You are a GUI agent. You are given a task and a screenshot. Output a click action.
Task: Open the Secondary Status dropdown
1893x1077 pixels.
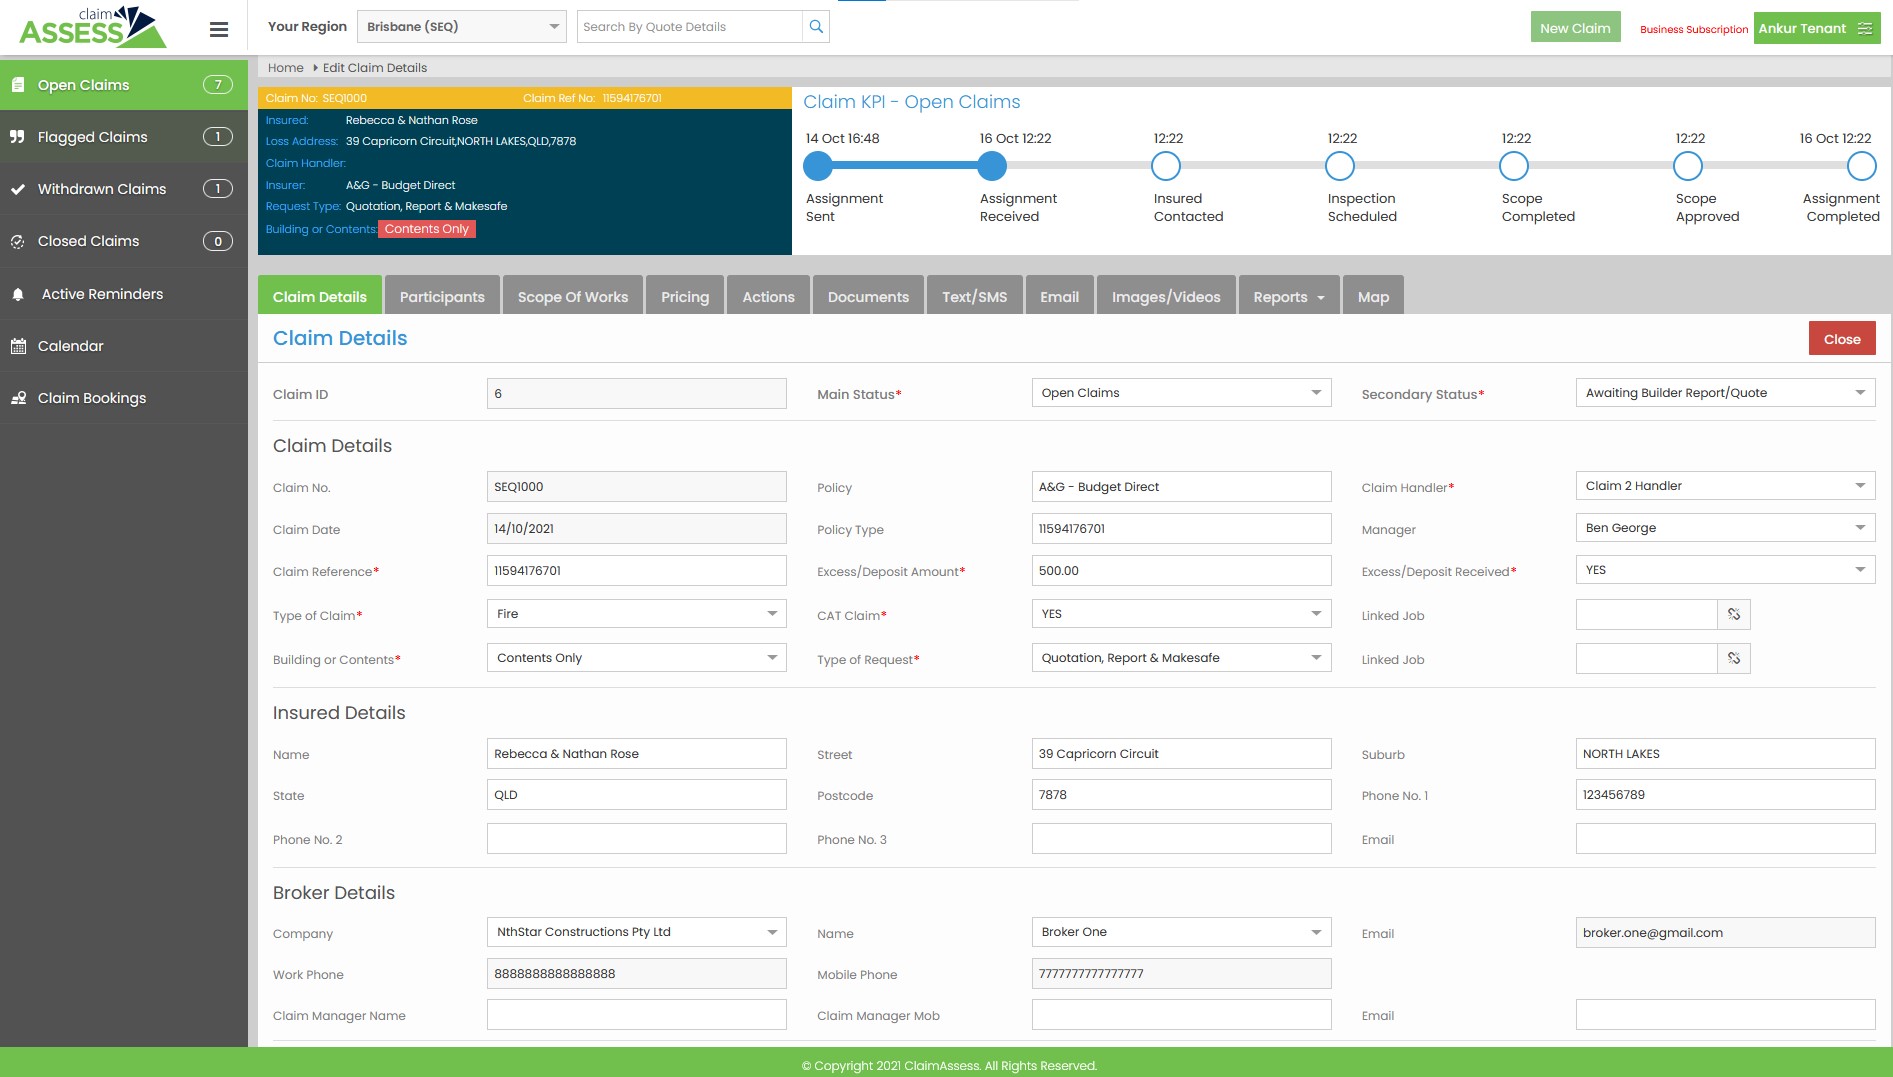(1724, 393)
